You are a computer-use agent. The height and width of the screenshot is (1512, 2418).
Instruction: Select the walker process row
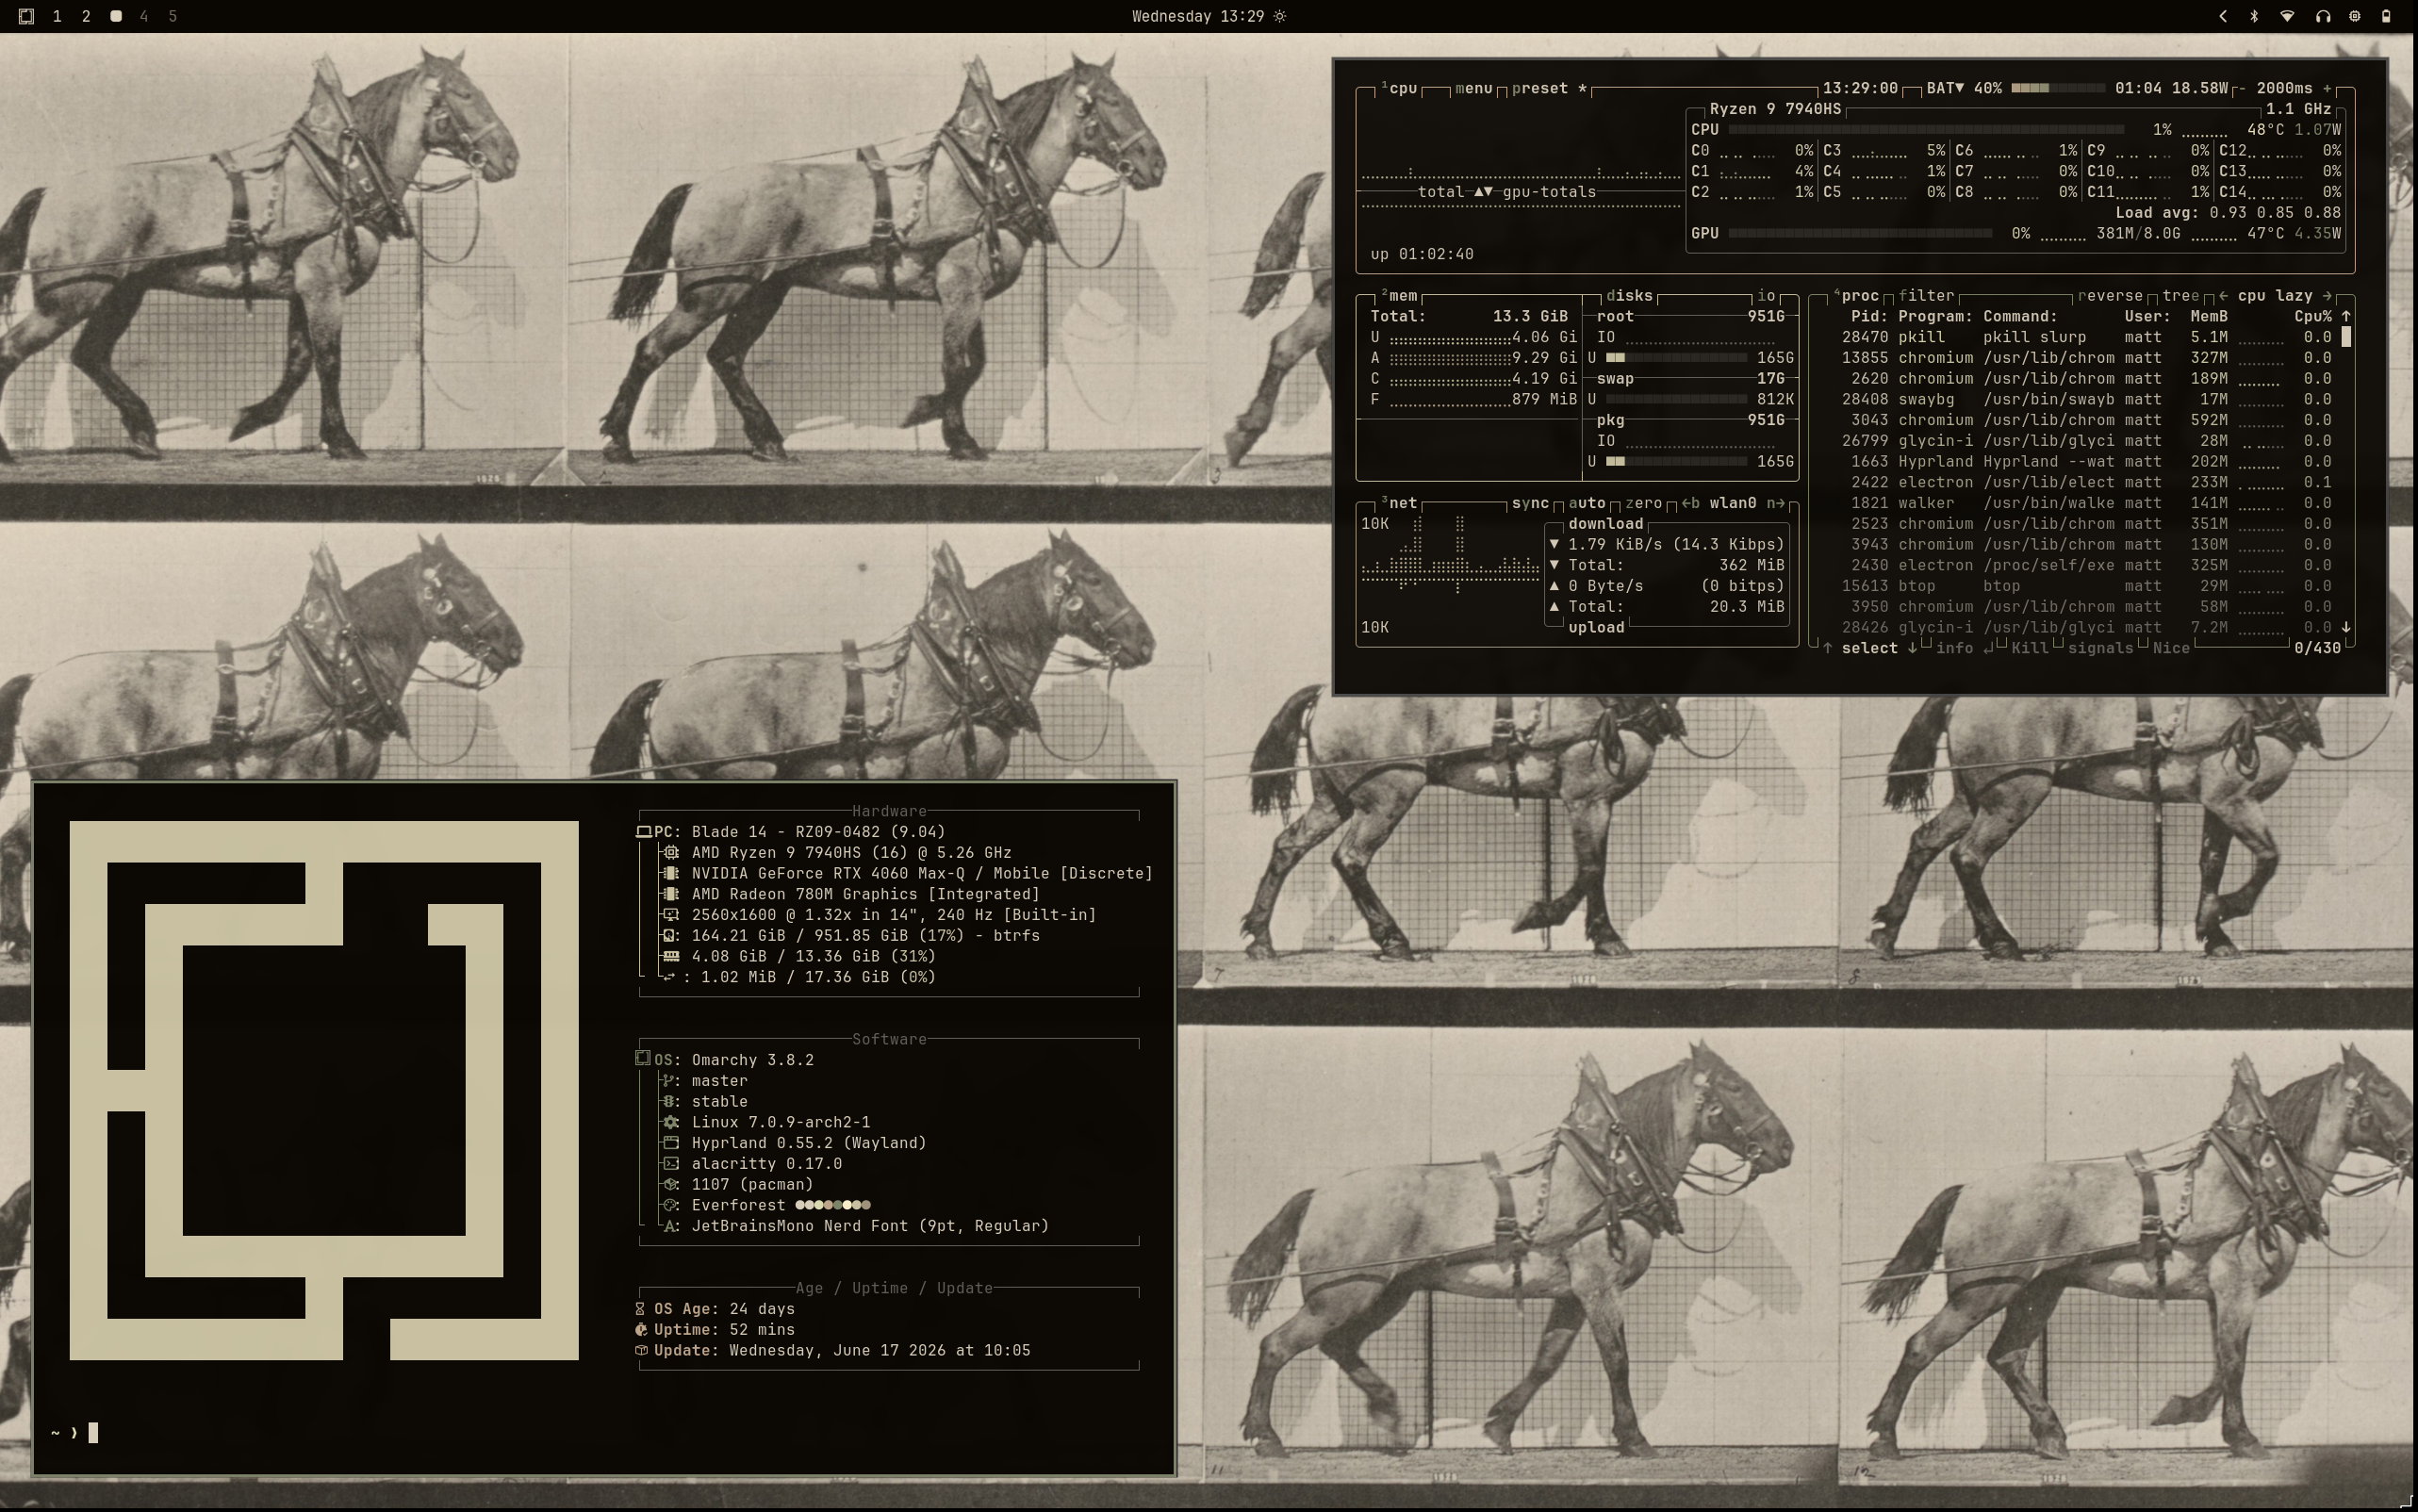click(2085, 503)
